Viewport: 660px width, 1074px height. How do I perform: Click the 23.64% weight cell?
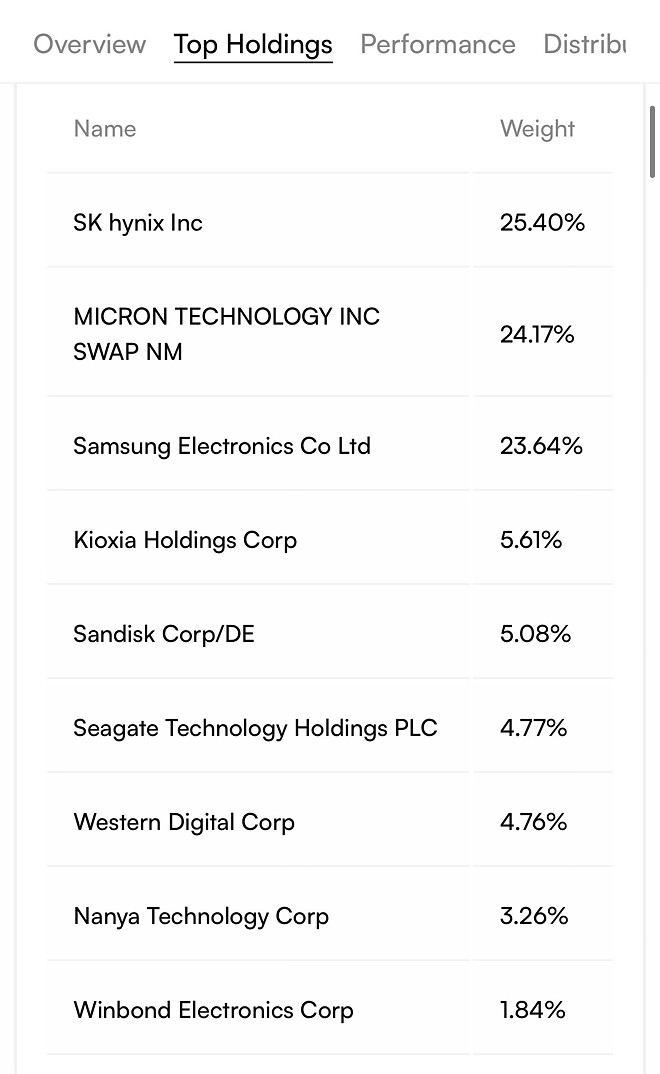pos(541,446)
